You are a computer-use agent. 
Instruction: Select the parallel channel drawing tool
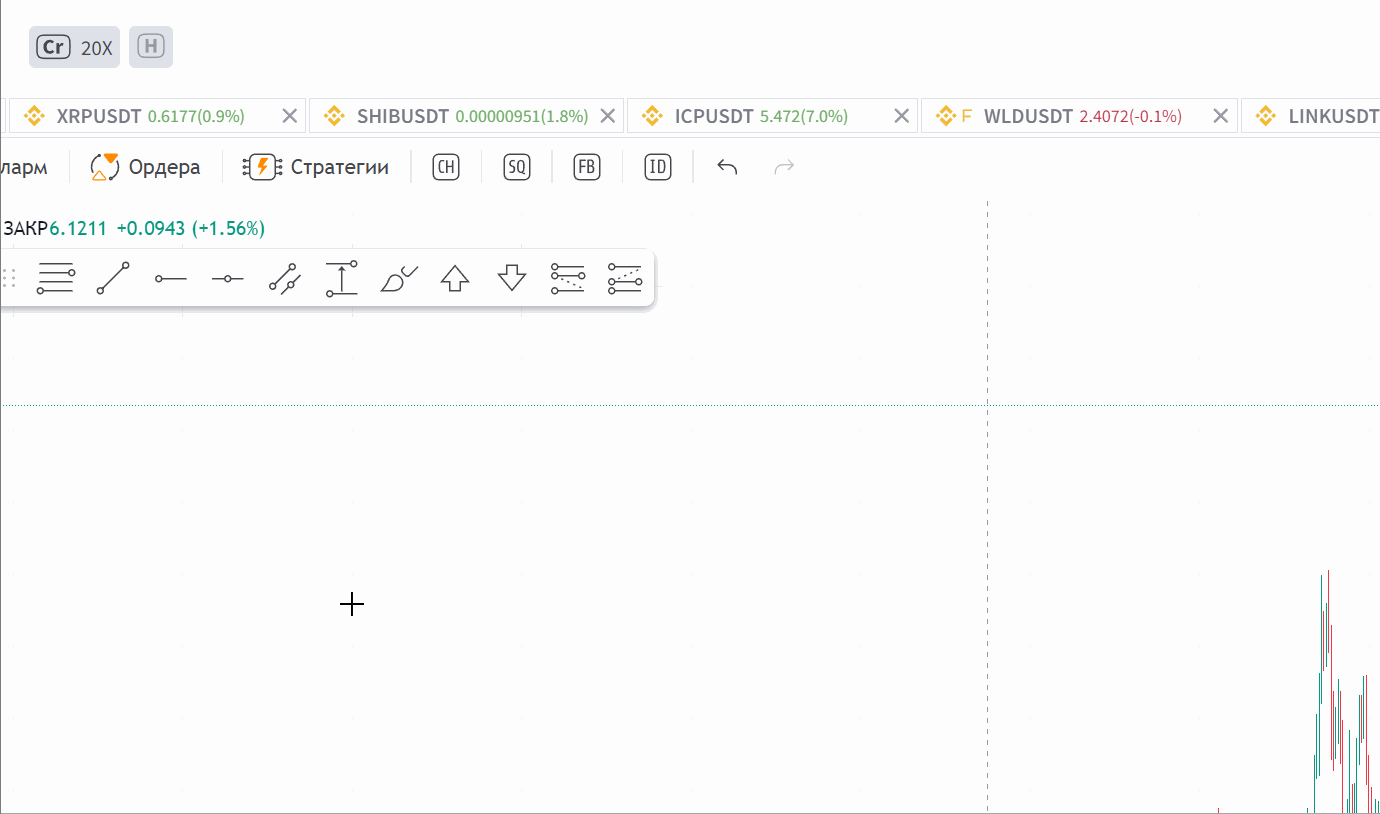284,278
